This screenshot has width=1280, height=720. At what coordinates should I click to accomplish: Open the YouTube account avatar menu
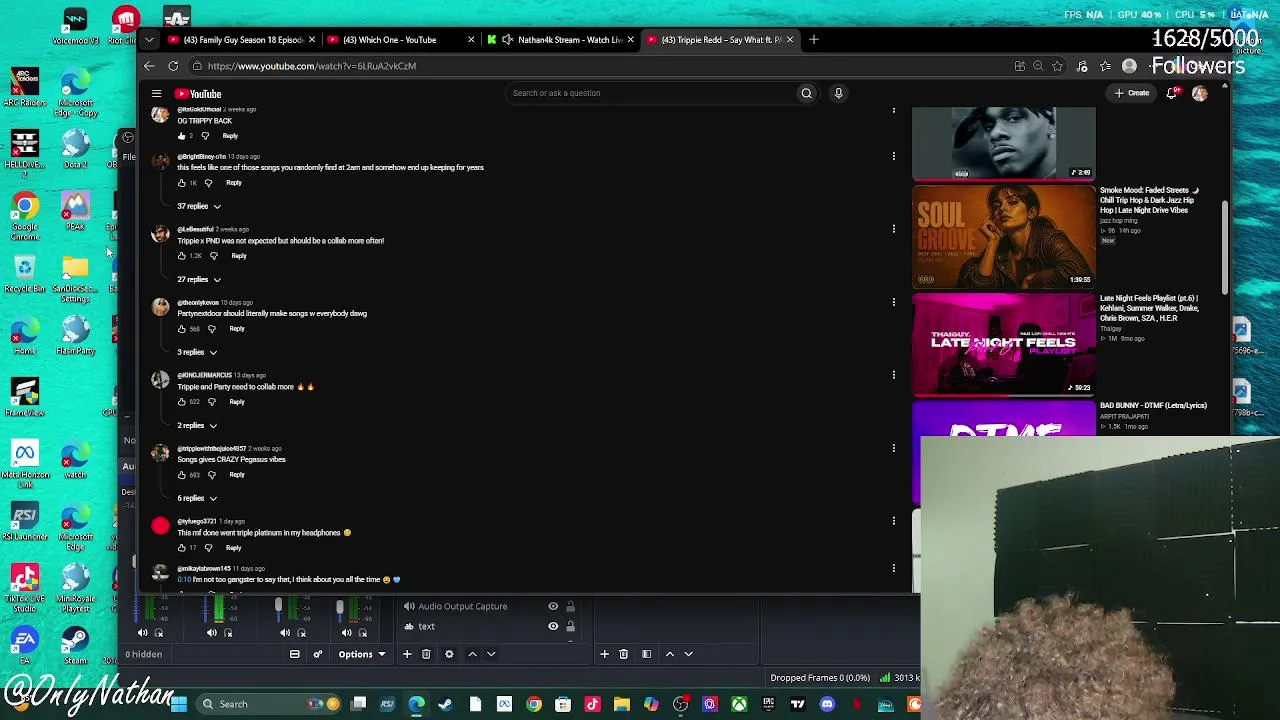coord(1199,93)
